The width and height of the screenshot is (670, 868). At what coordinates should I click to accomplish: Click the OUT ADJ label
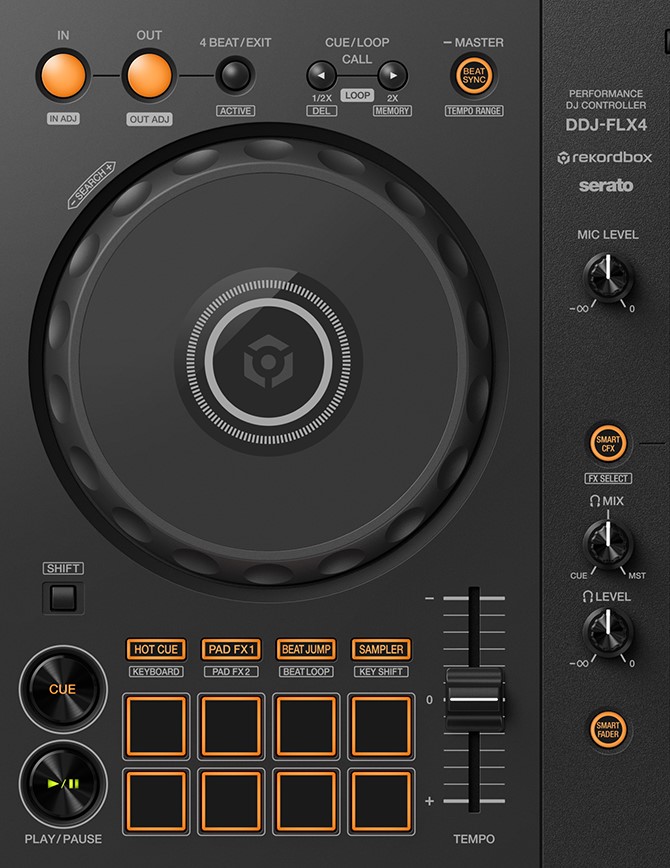[x=150, y=119]
